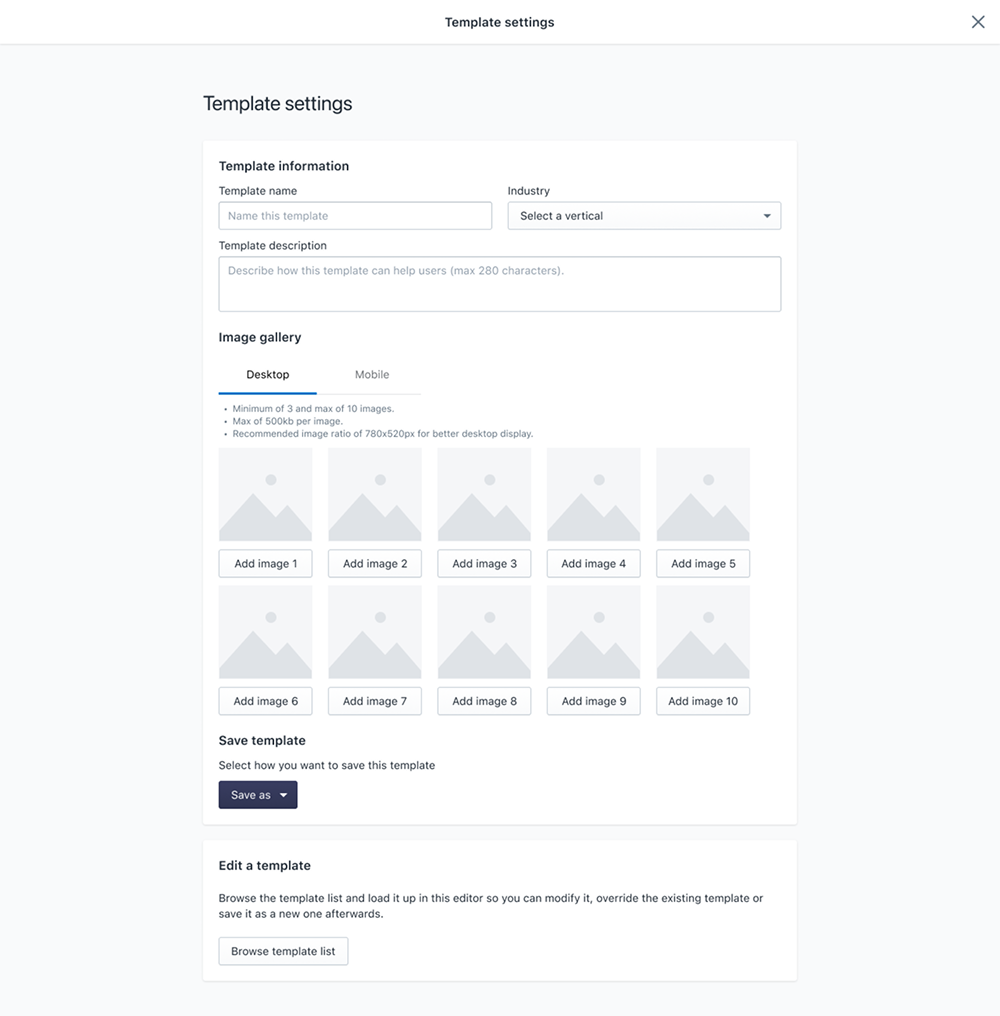This screenshot has height=1016, width=1000.
Task: Click the placeholder thumbnail above Add image 9
Action: click(593, 631)
